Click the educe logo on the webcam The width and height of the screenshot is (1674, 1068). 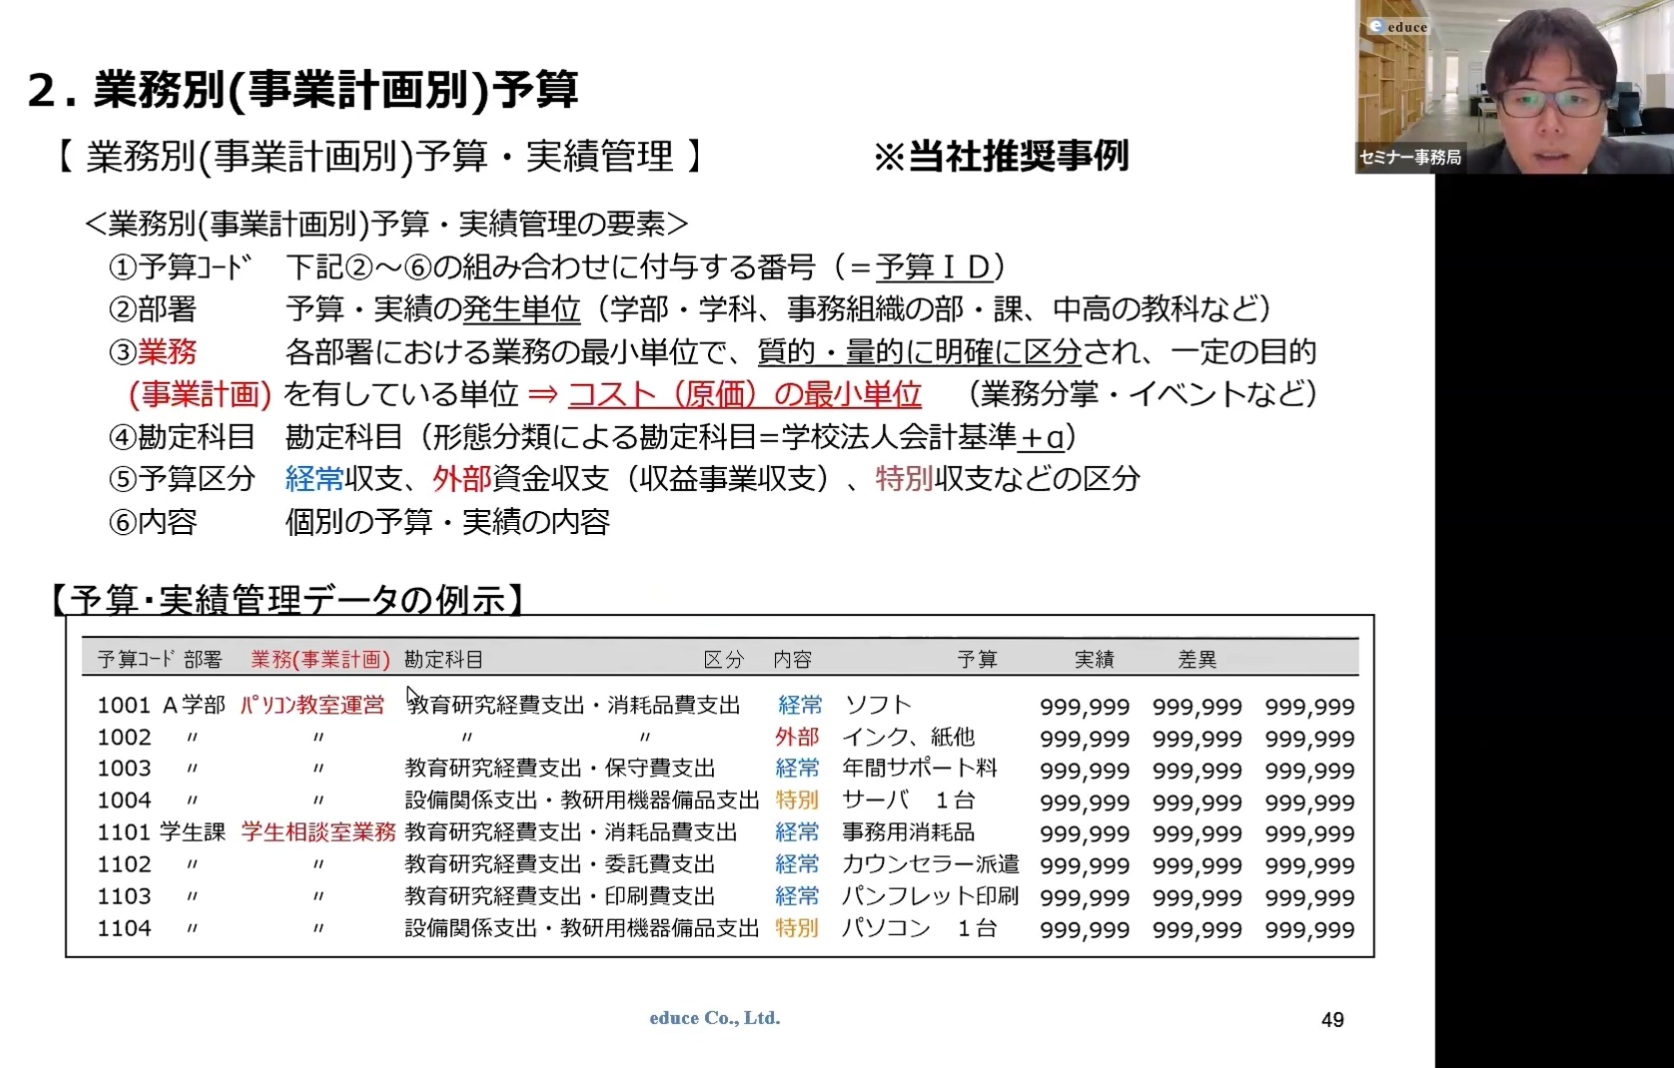pos(1398,27)
